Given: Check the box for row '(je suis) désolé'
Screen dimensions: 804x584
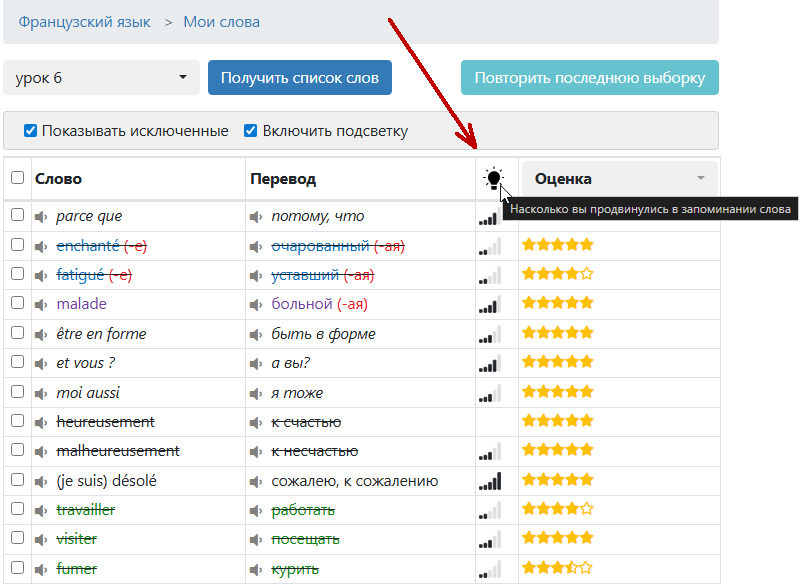Looking at the screenshot, I should (x=17, y=479).
